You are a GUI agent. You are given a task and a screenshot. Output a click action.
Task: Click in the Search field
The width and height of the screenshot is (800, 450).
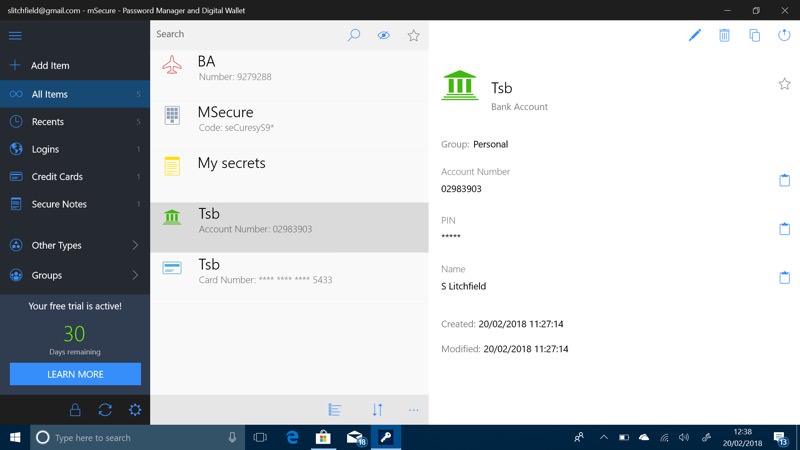pos(245,34)
